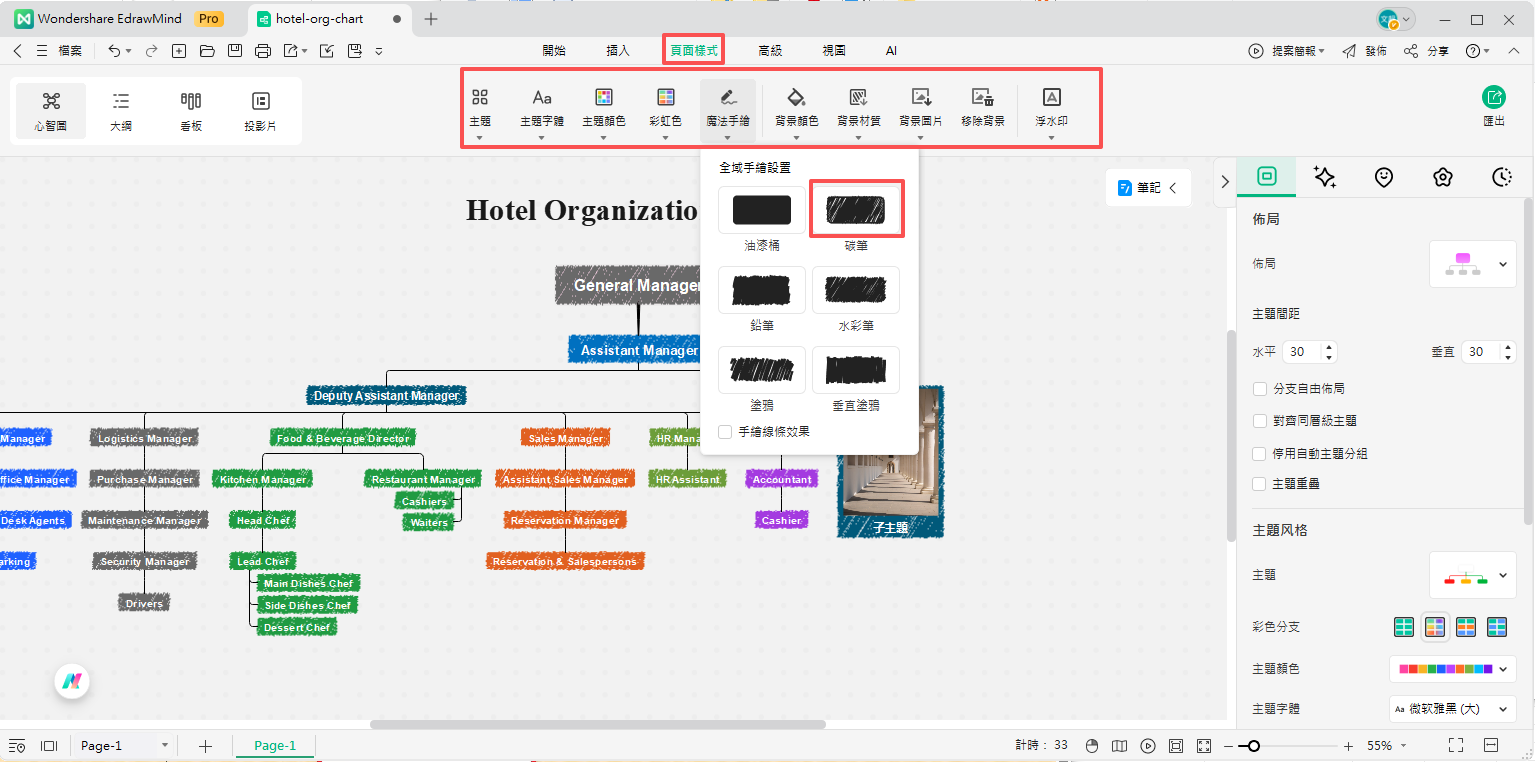
Task: Open the 浮水印 watermark tool
Action: click(1051, 97)
